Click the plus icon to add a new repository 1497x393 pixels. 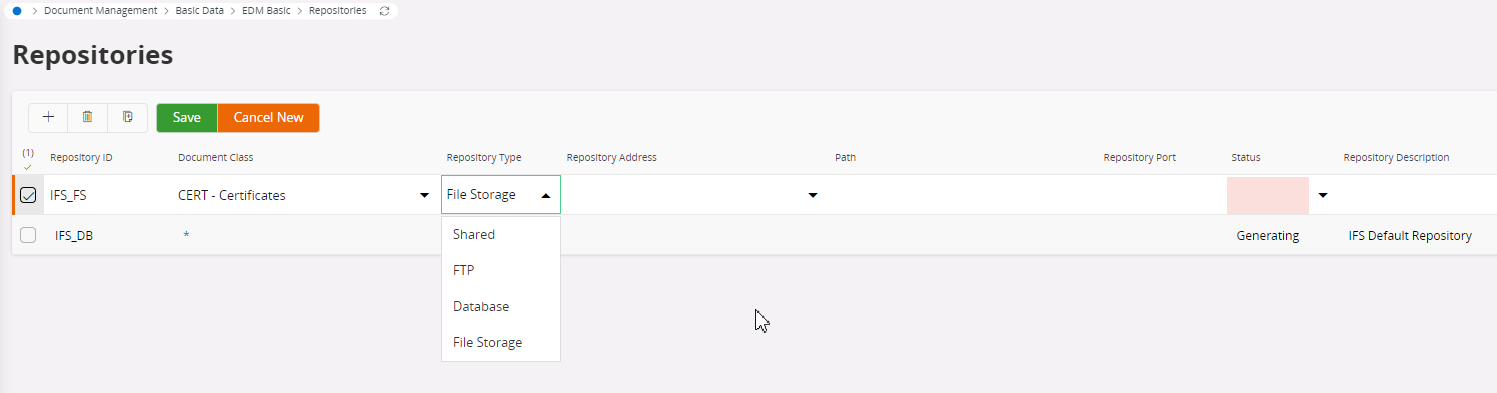(48, 117)
